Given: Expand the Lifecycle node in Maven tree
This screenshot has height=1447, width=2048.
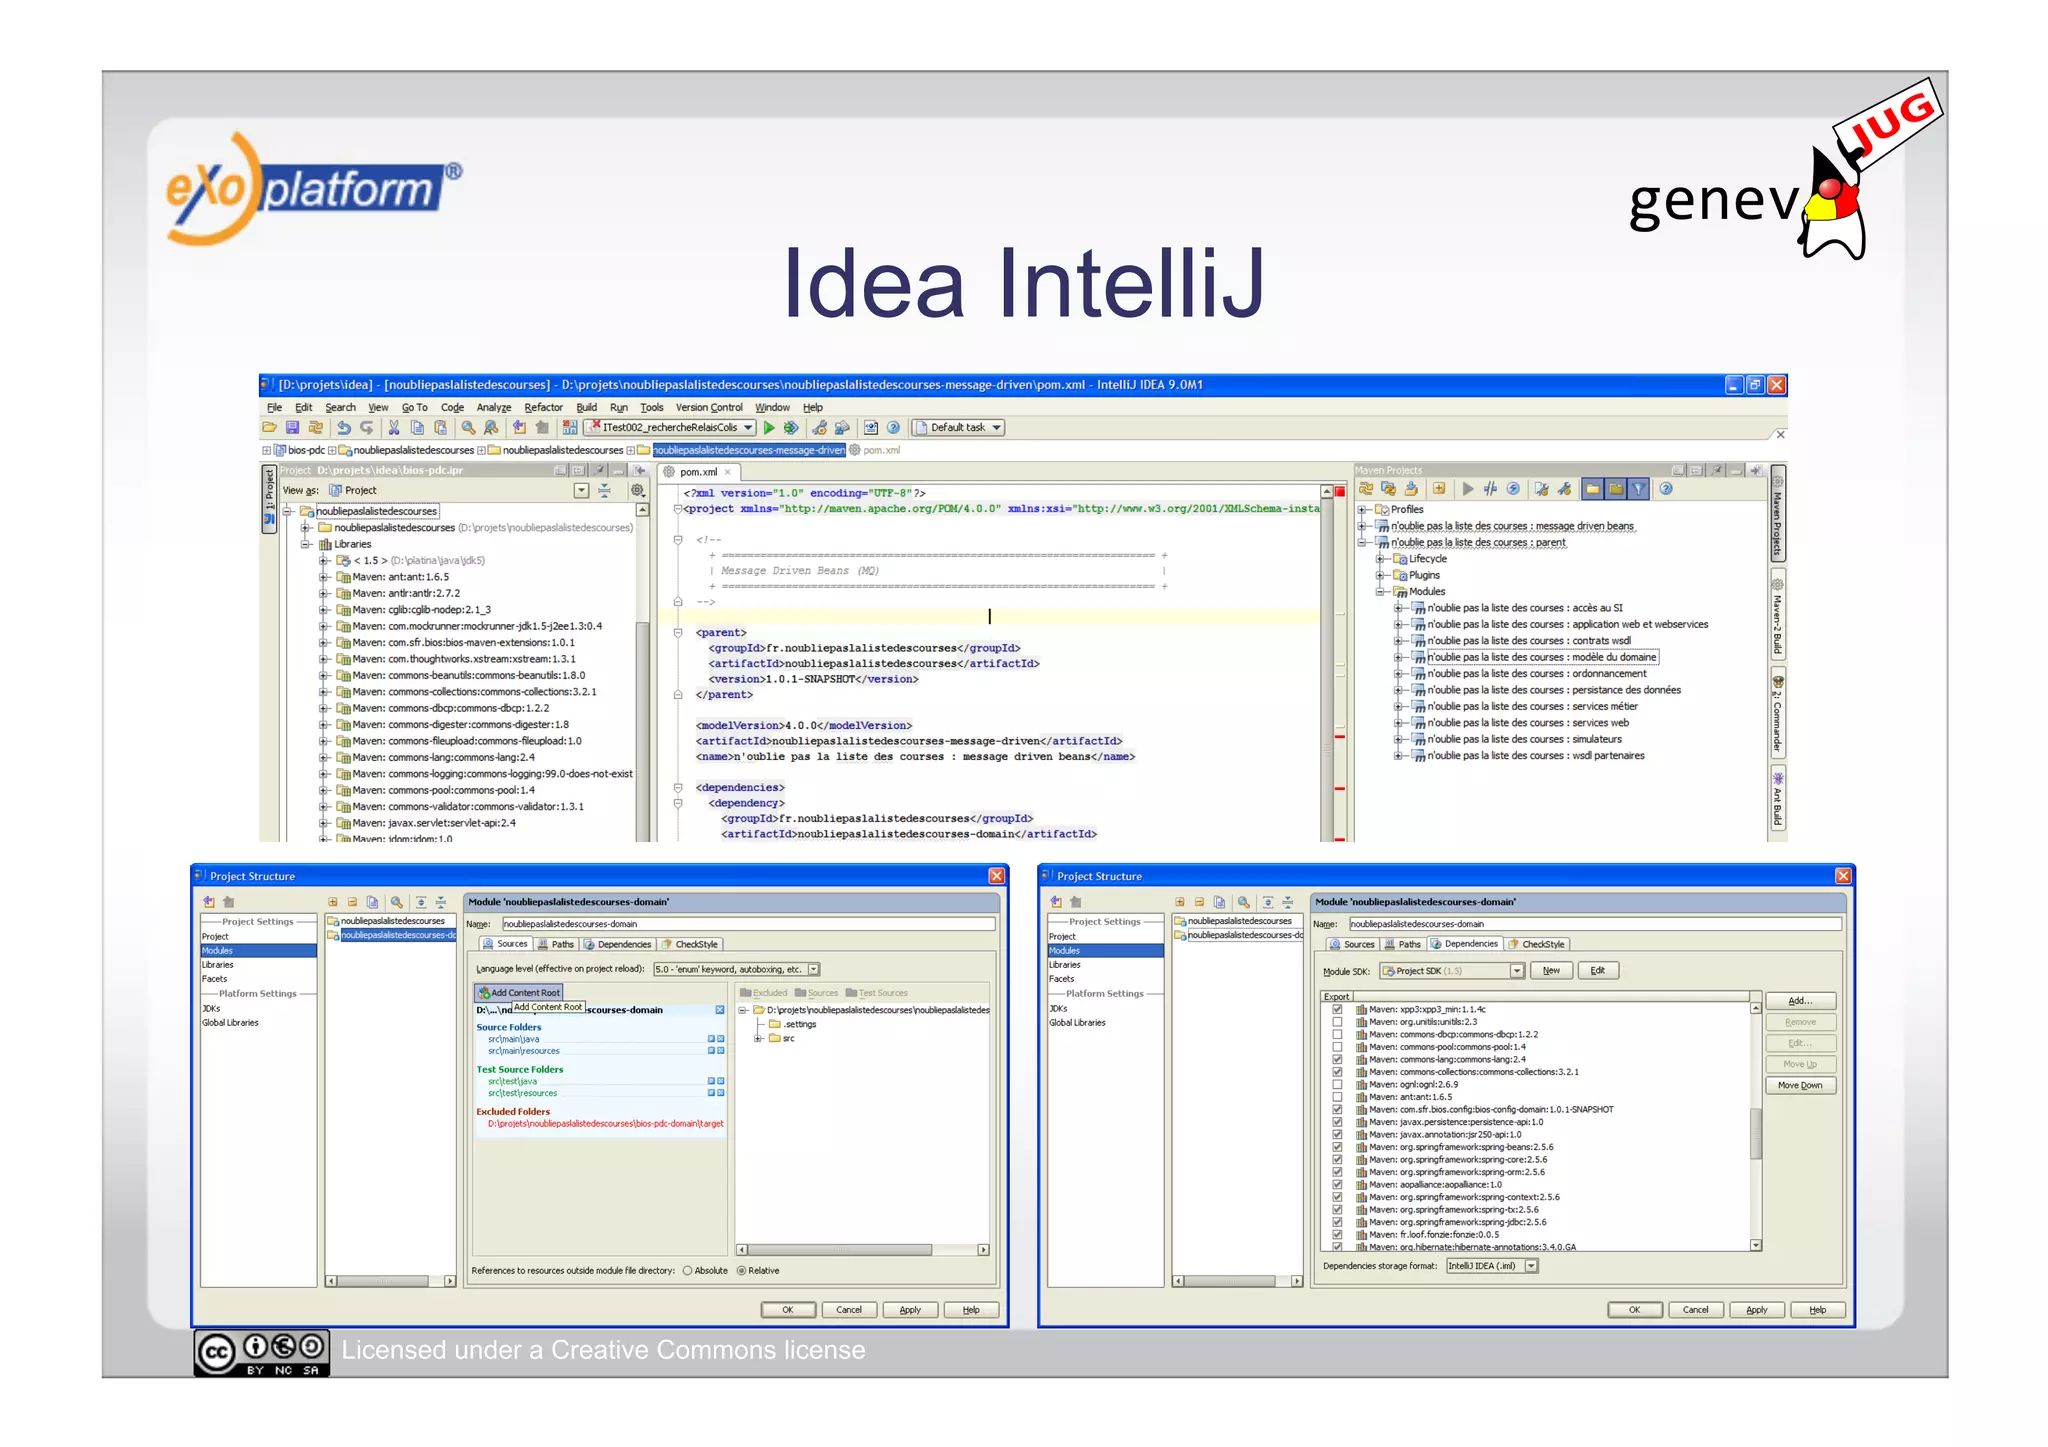Looking at the screenshot, I should [x=1380, y=559].
